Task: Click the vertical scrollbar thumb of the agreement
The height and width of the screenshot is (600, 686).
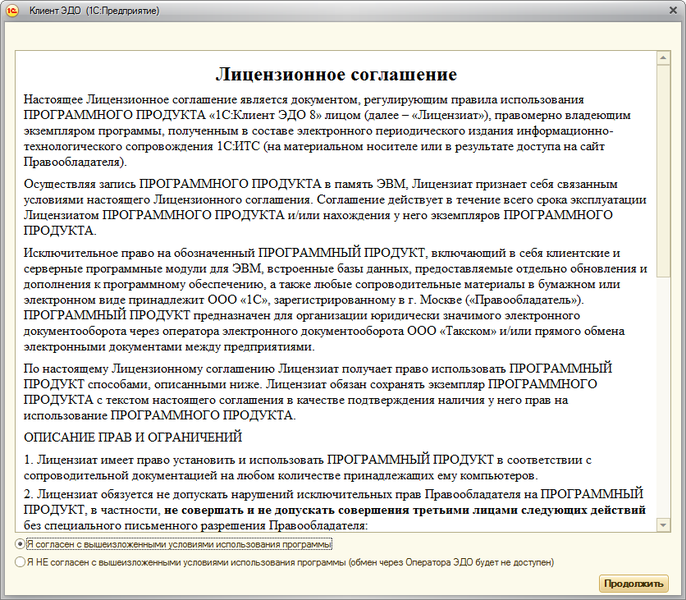Action: point(663,171)
